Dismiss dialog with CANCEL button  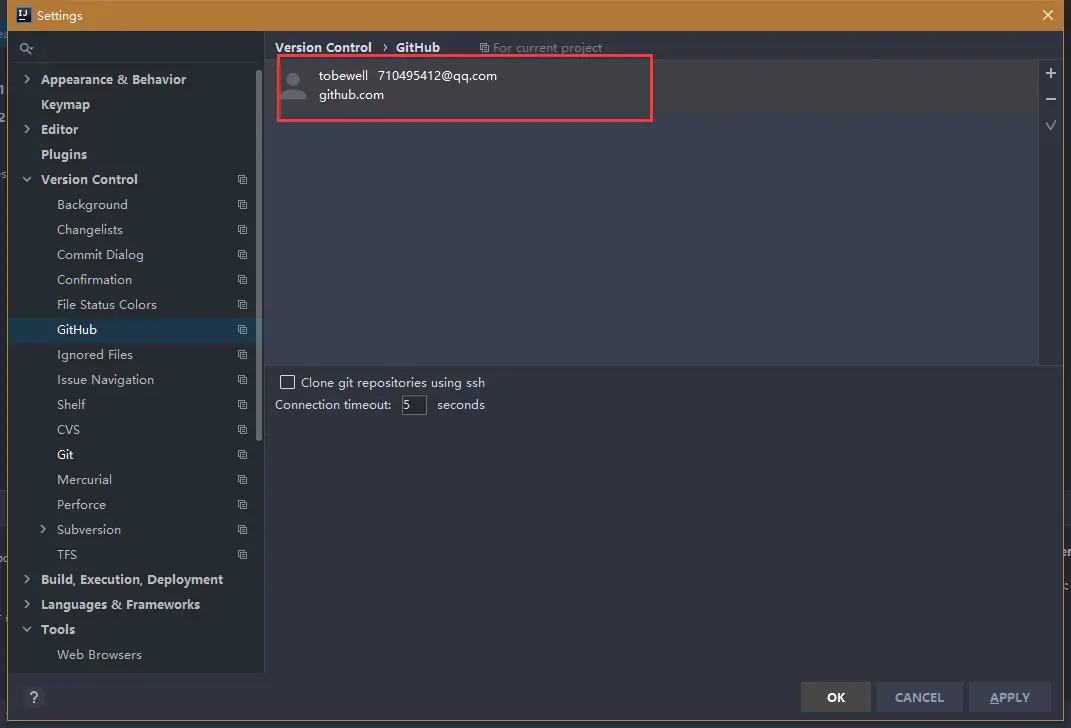(919, 697)
